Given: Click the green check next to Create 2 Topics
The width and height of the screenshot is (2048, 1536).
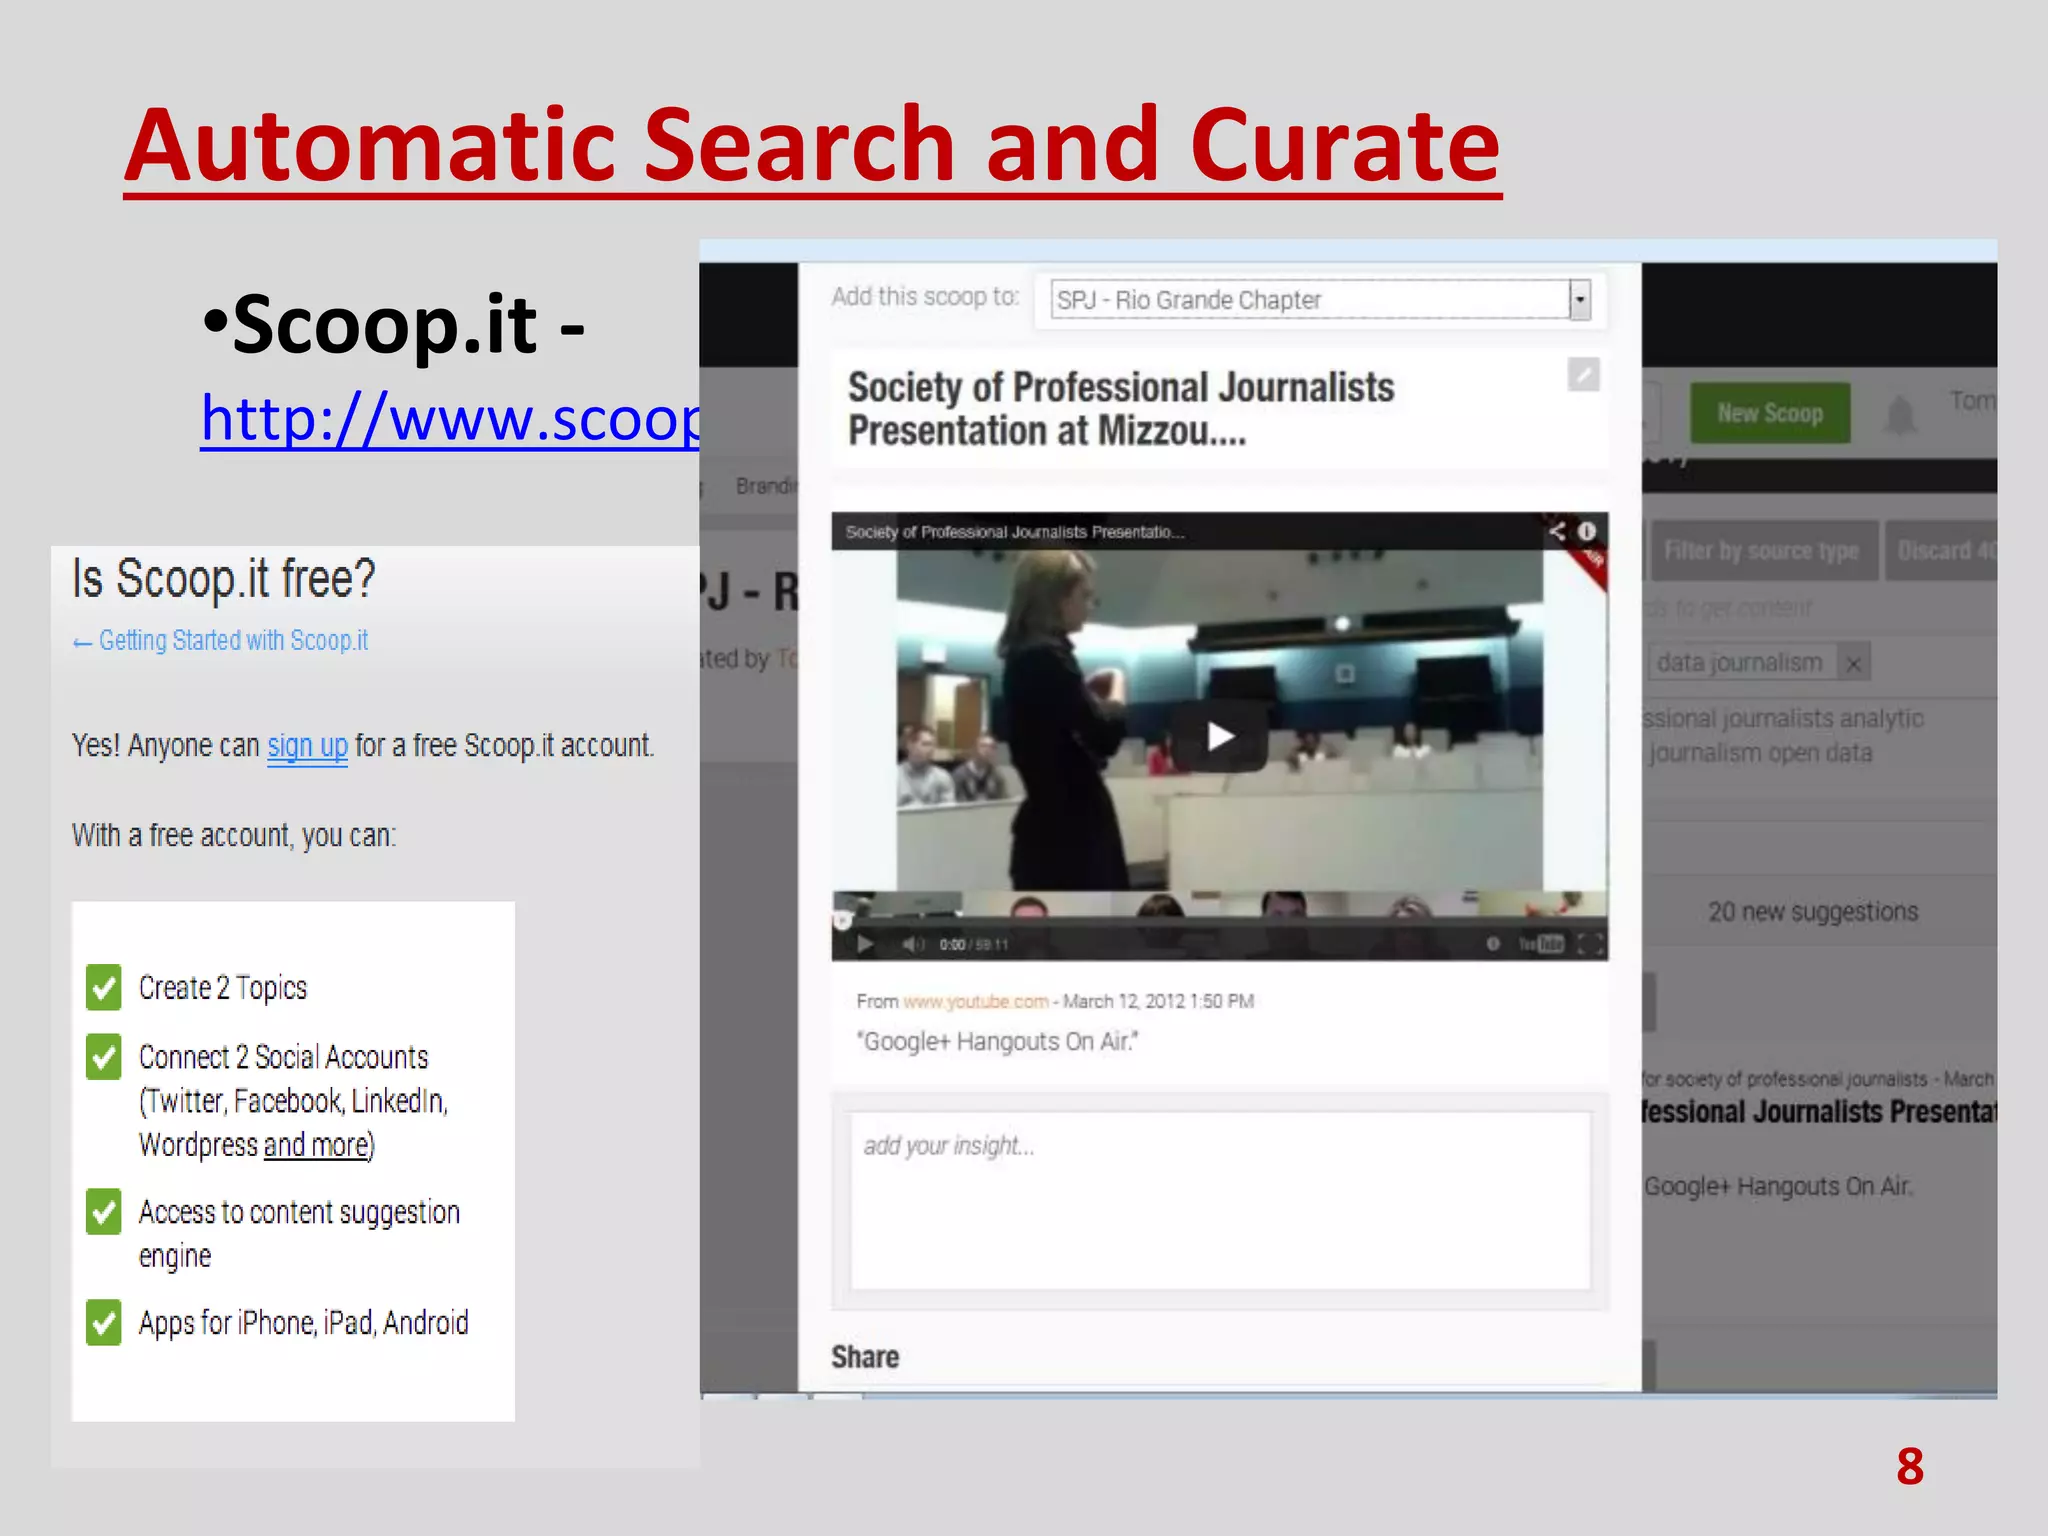Looking at the screenshot, I should click(104, 987).
